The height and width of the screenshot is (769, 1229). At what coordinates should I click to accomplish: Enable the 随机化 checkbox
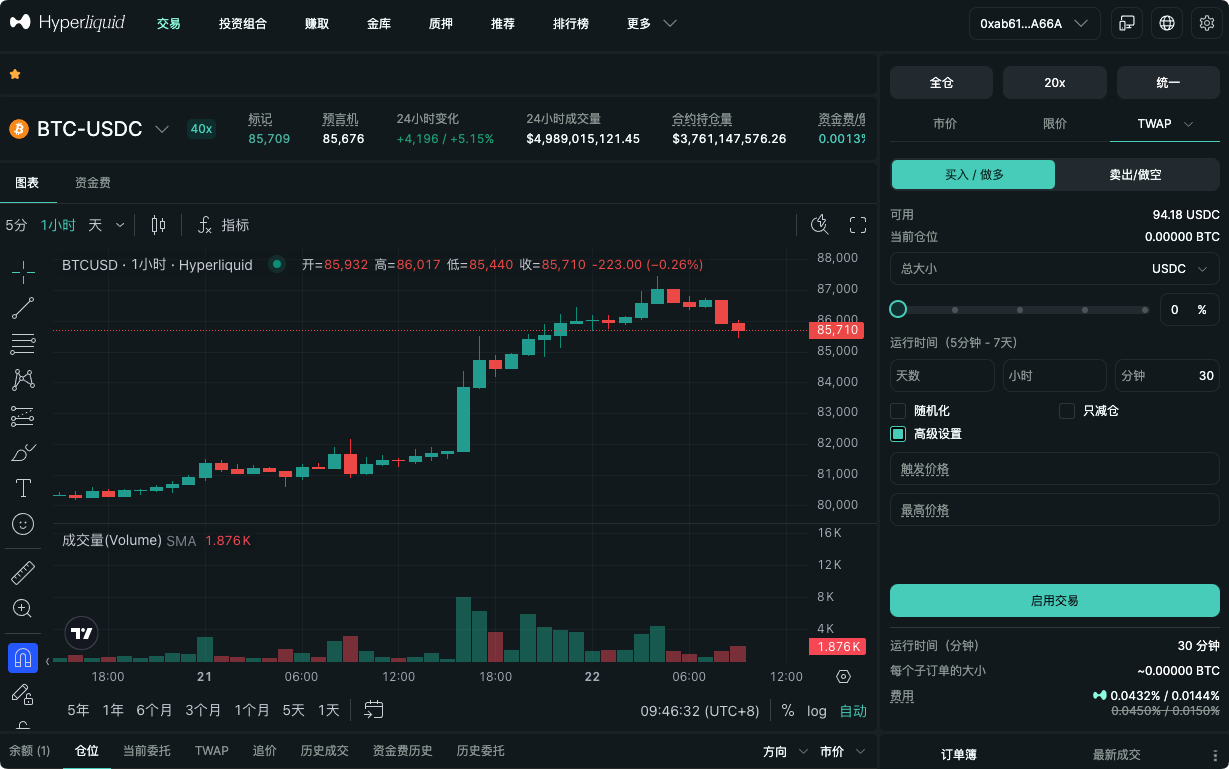tap(898, 411)
